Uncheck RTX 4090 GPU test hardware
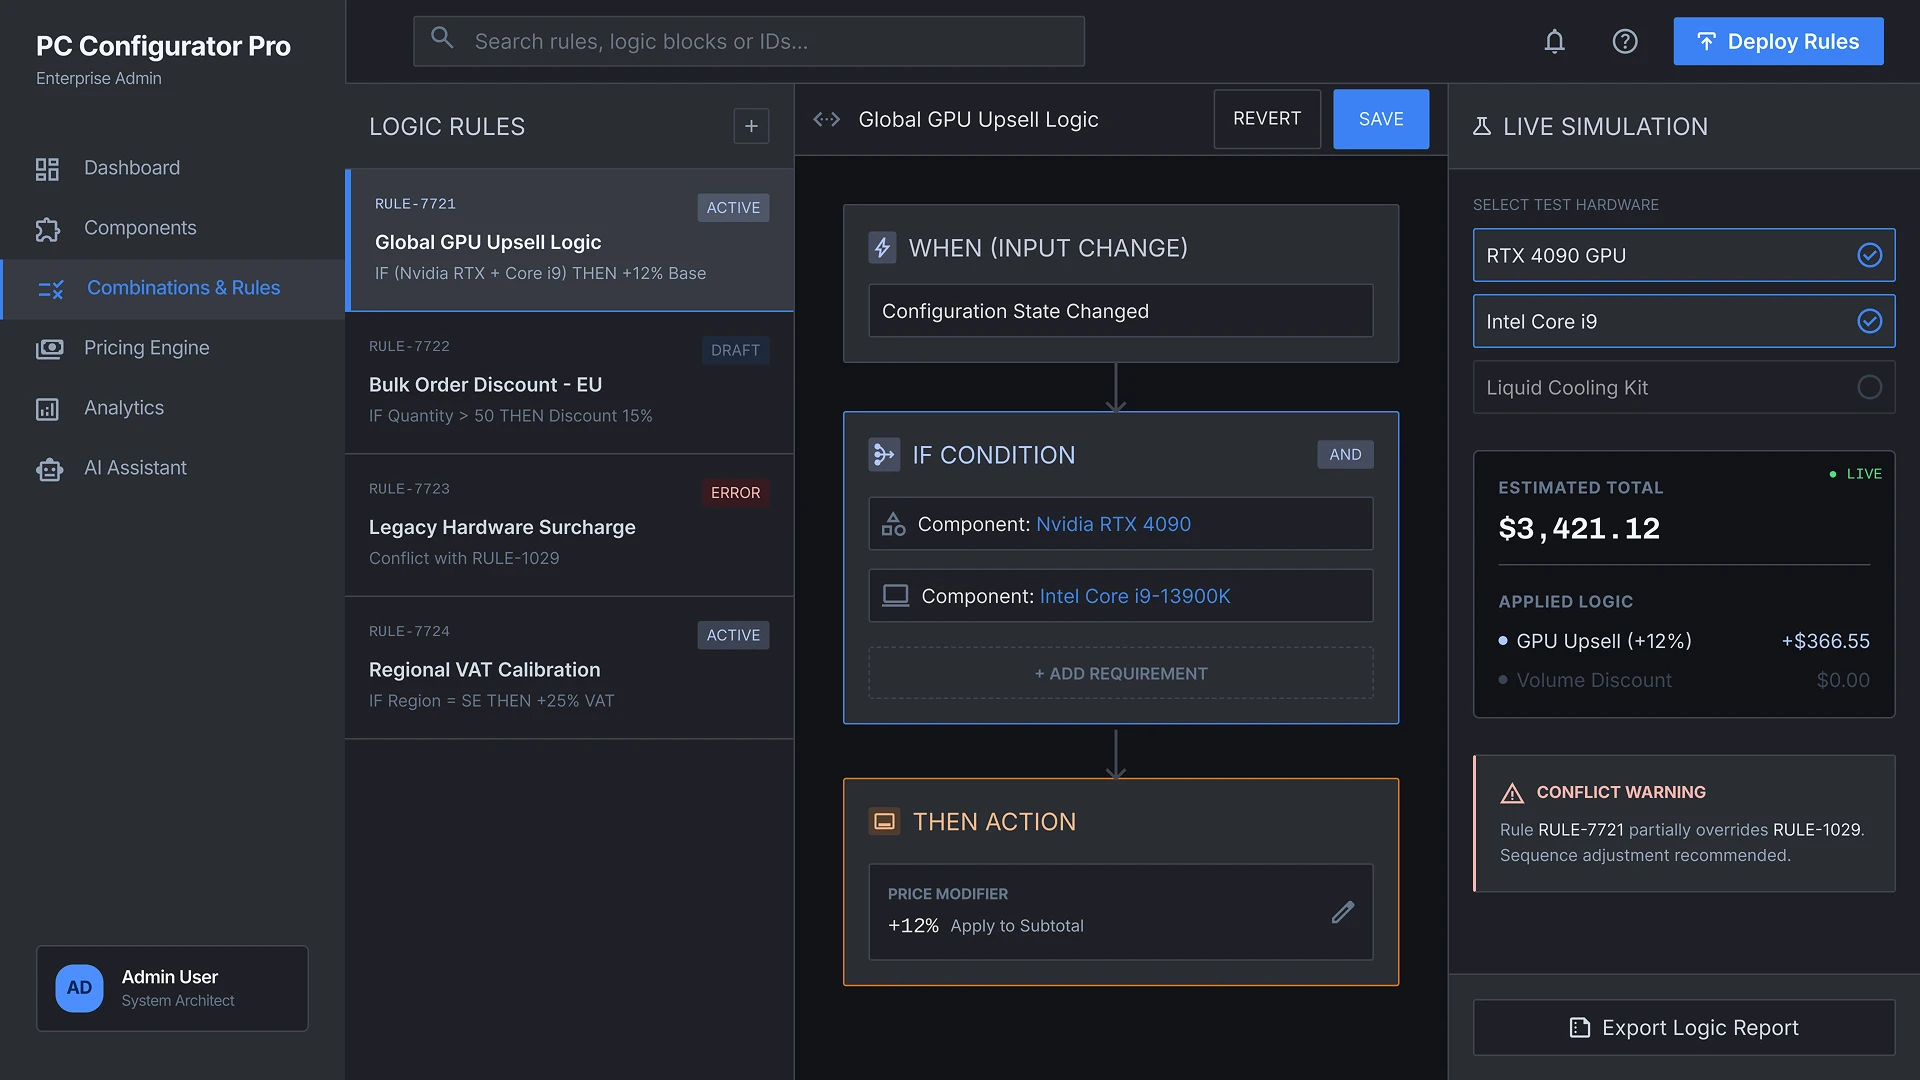 pyautogui.click(x=1869, y=255)
